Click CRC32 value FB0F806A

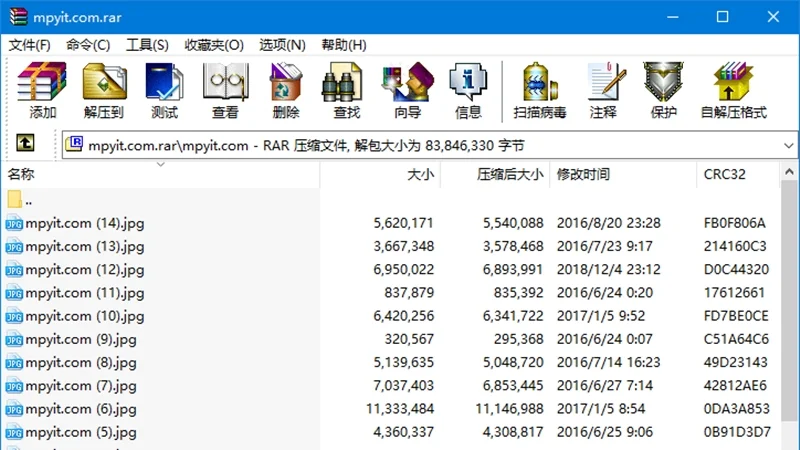[x=735, y=223]
